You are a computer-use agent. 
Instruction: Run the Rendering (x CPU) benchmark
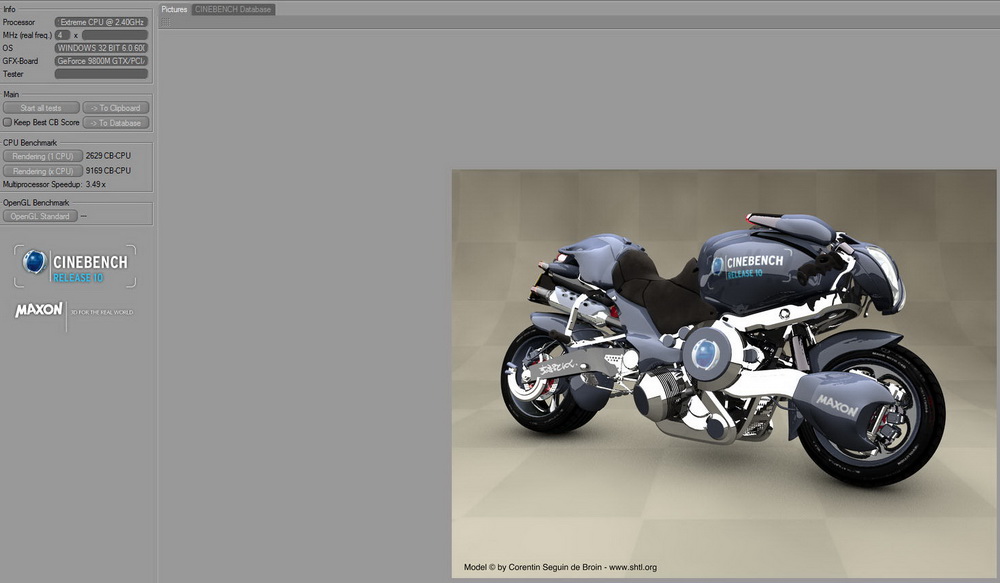pos(43,171)
